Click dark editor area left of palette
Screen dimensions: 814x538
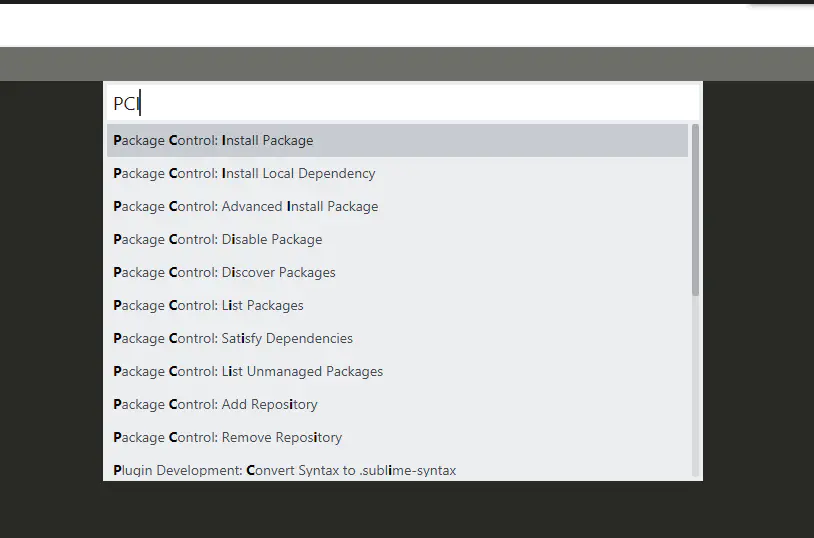(50, 300)
